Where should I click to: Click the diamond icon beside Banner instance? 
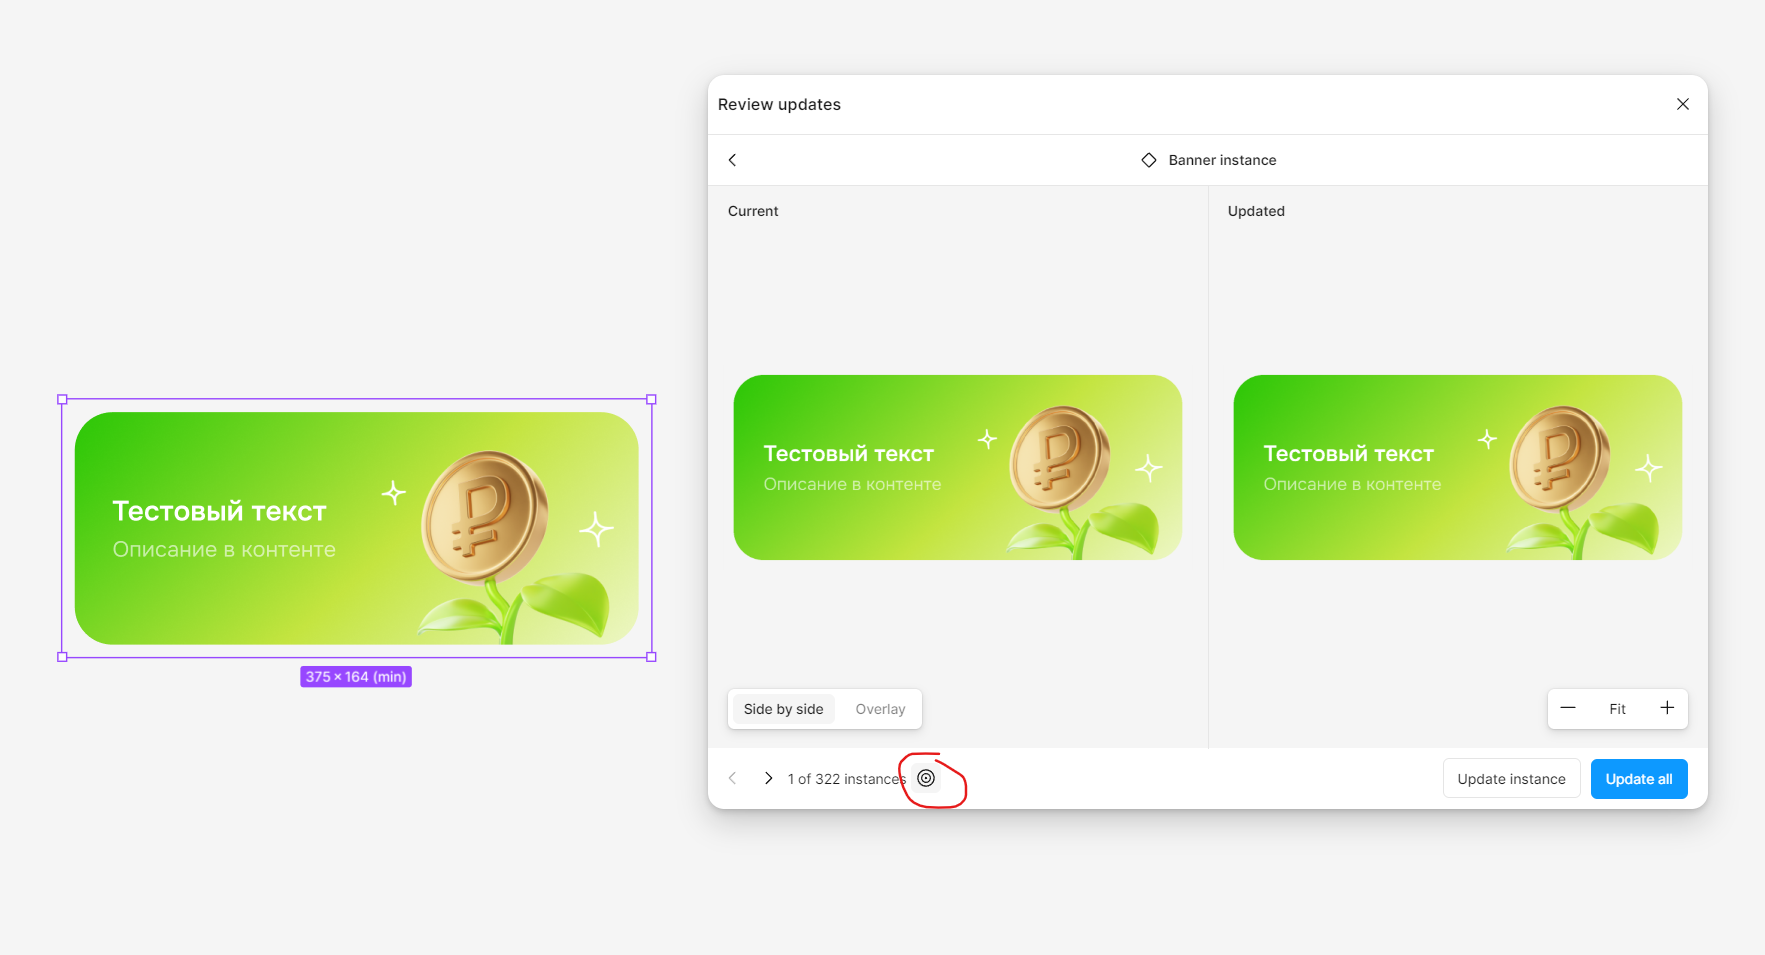click(1149, 160)
